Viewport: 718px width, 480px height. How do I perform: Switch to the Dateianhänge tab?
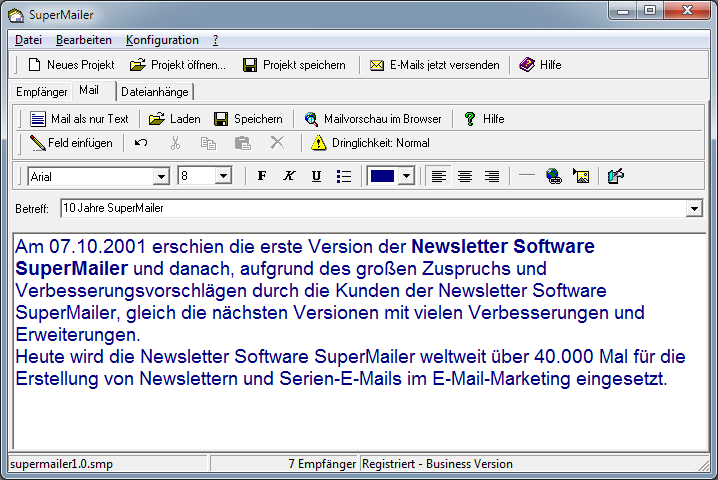click(x=155, y=92)
